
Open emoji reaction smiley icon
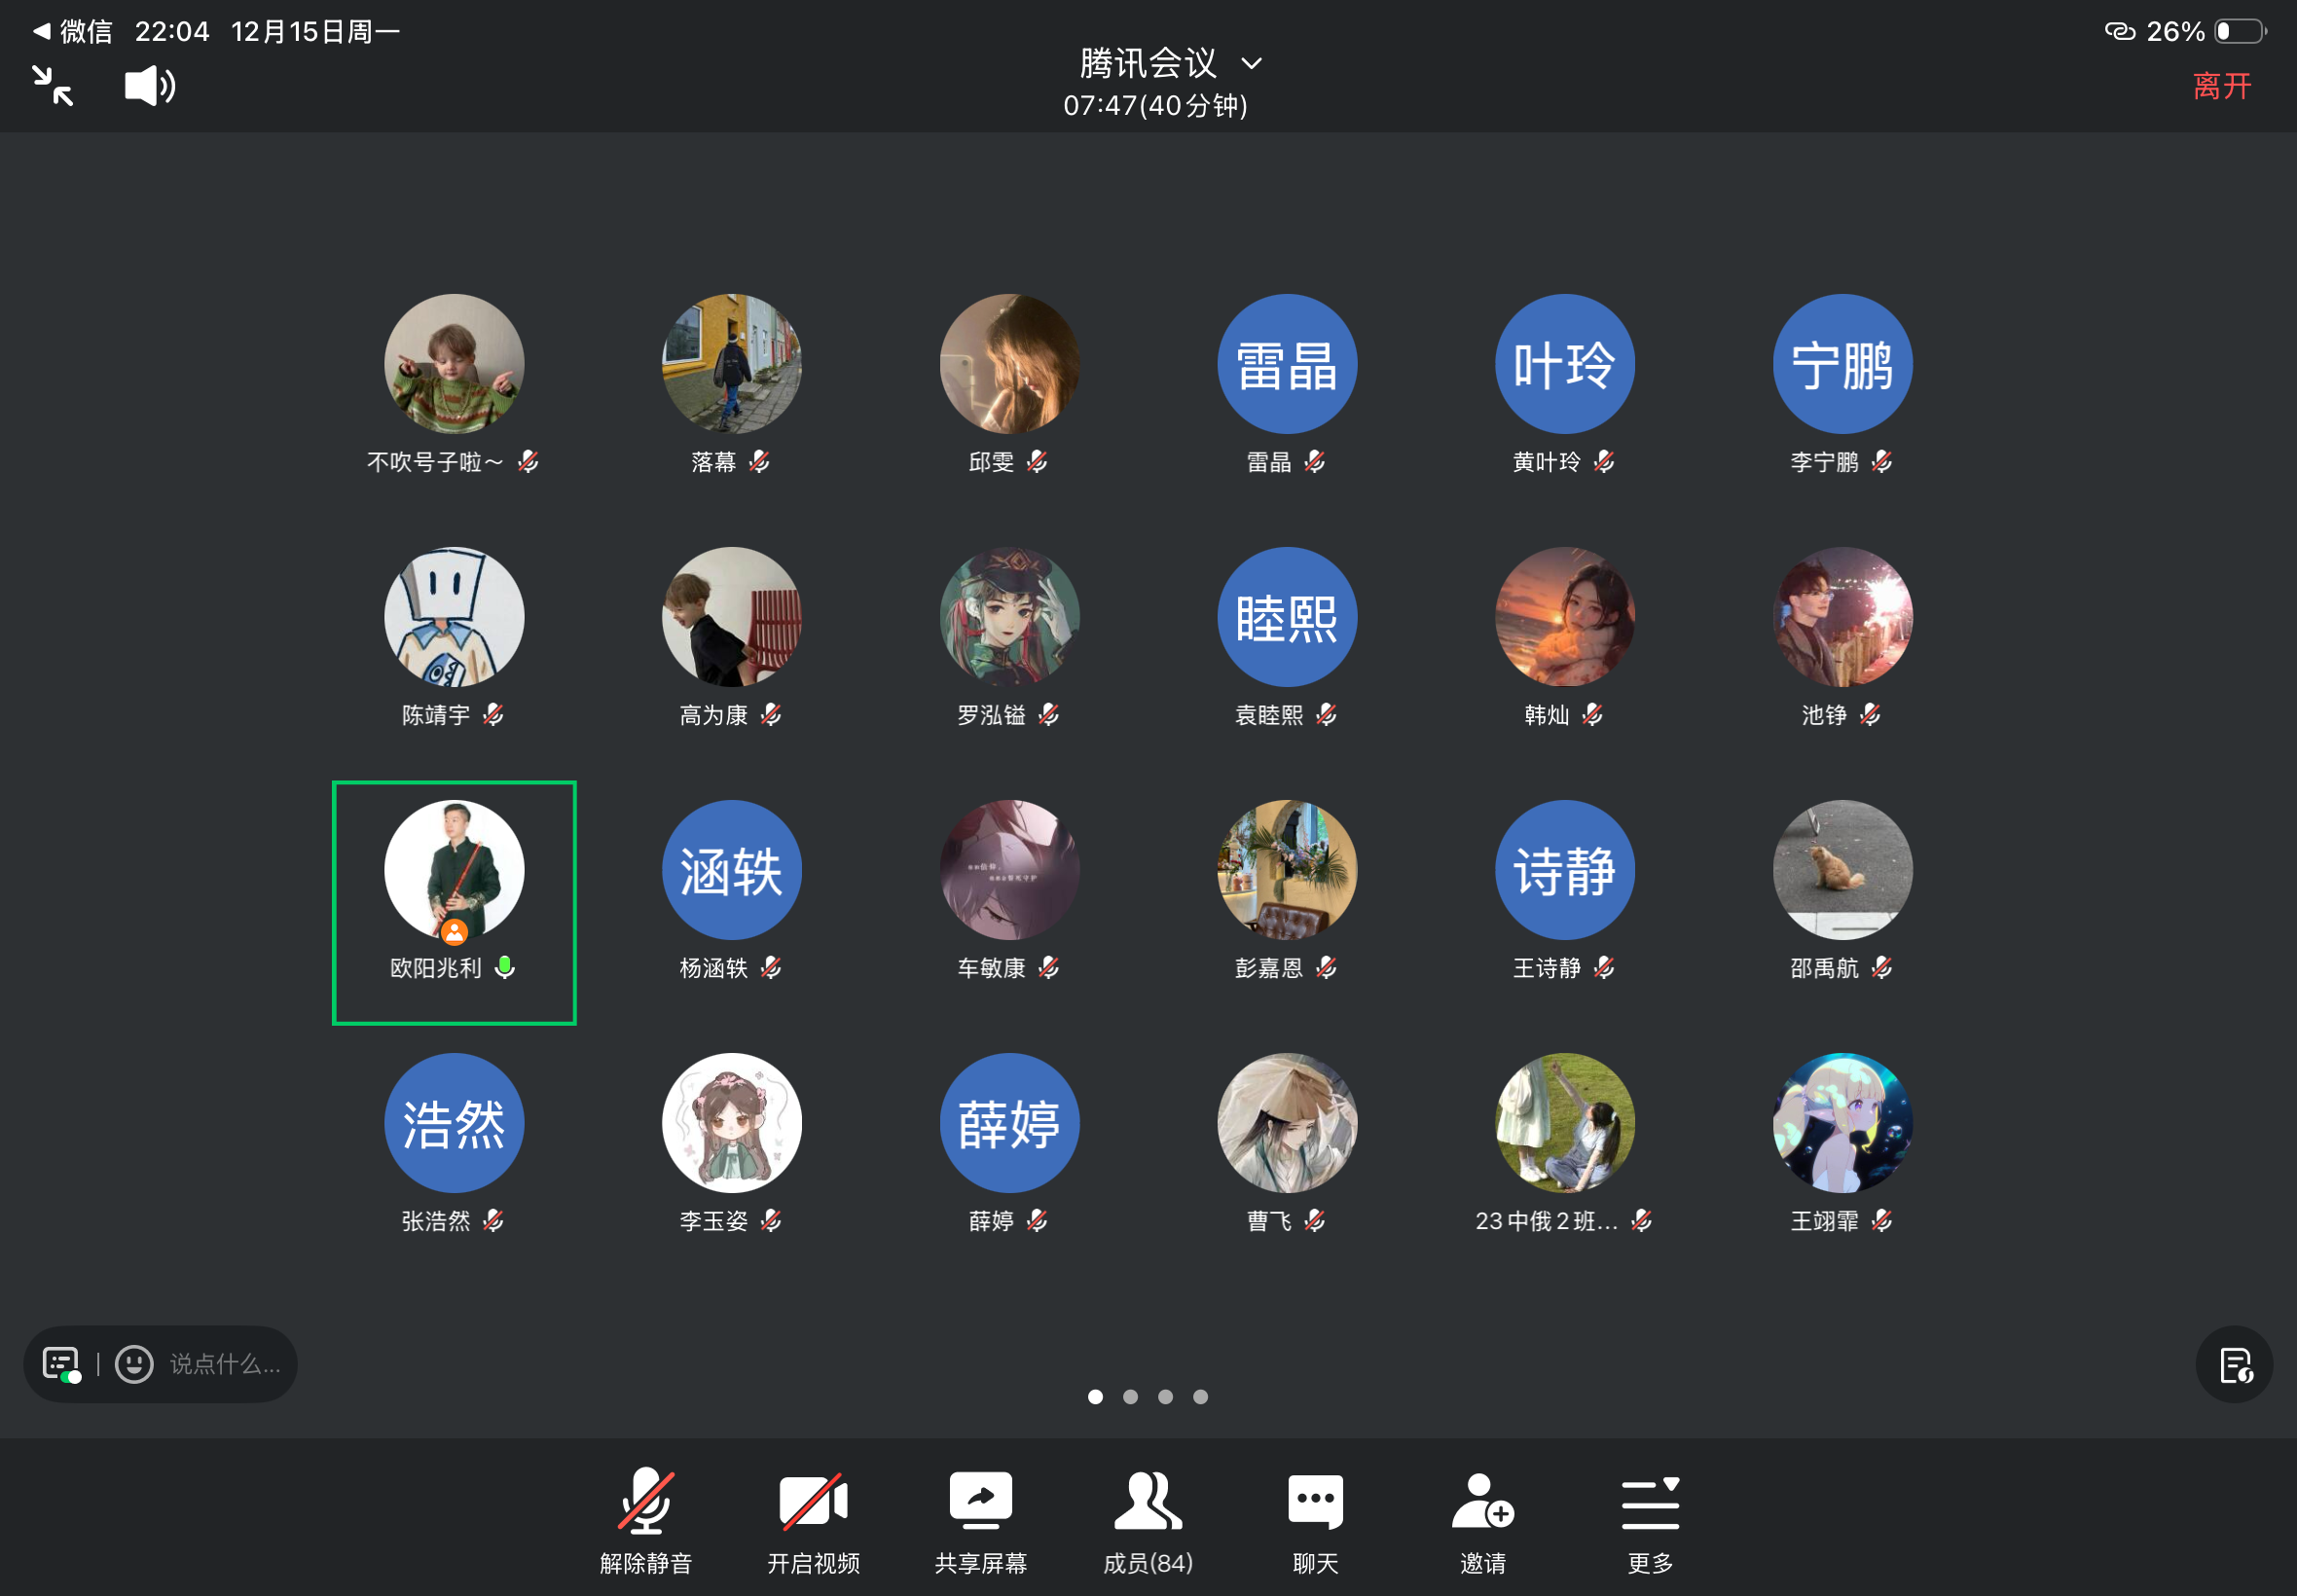tap(134, 1364)
